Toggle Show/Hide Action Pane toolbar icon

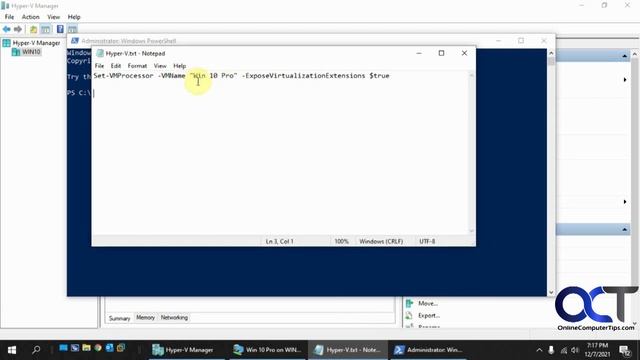[72, 29]
